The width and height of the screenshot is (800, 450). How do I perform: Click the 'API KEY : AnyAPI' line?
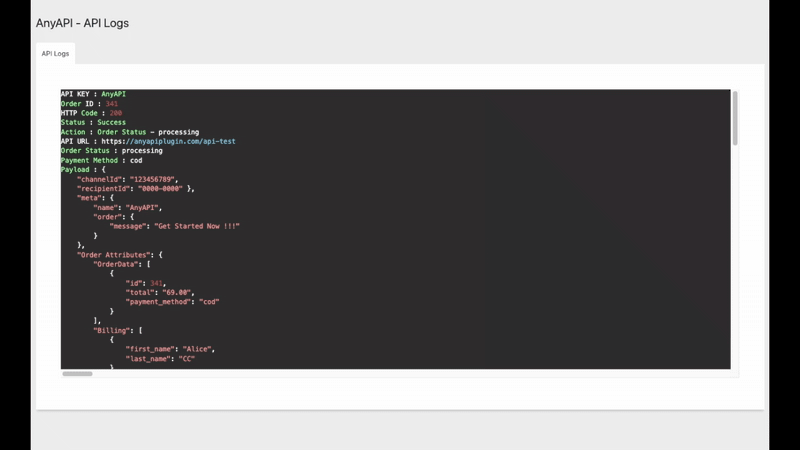[x=93, y=94]
